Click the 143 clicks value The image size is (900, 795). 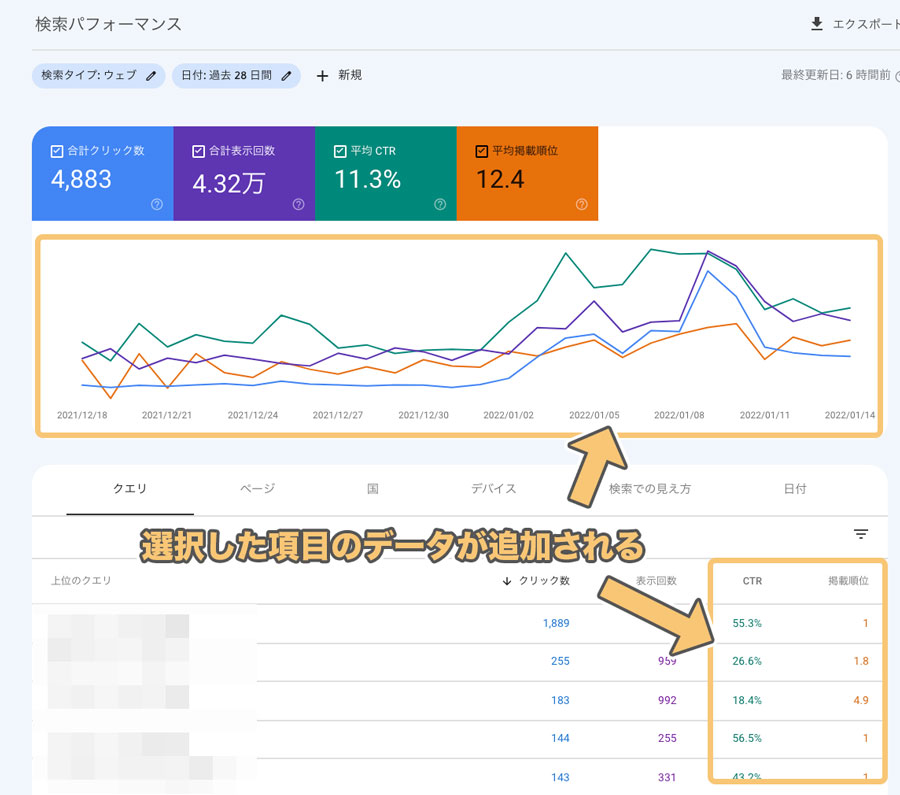[x=560, y=777]
